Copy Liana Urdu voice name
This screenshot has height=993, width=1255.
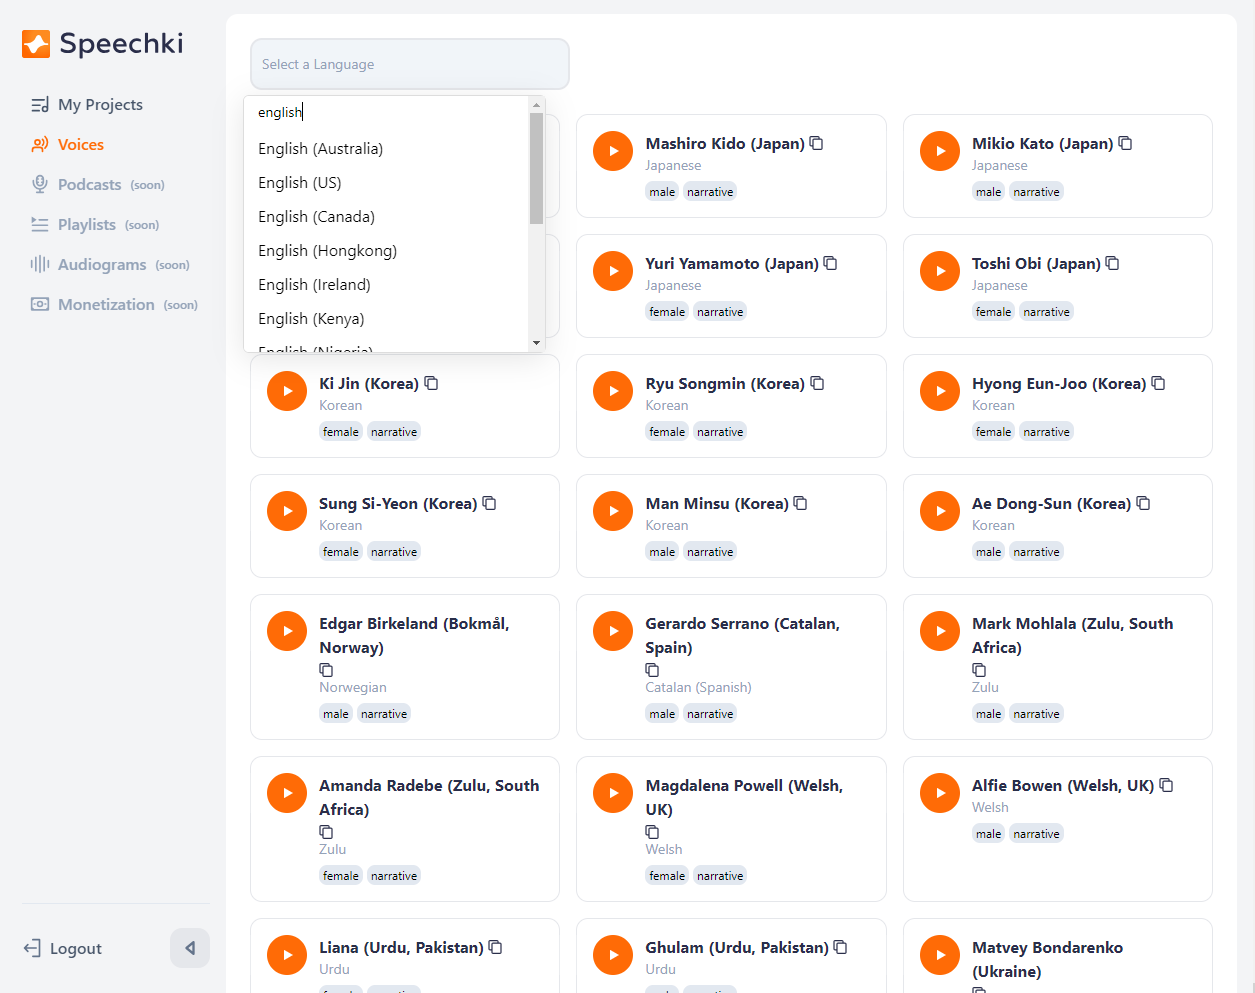(496, 947)
